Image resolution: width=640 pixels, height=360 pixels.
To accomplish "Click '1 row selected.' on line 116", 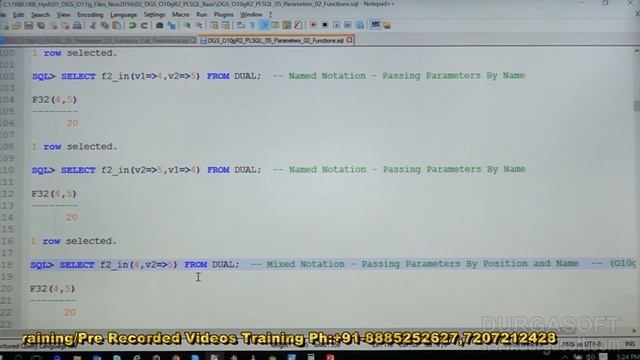I will pyautogui.click(x=74, y=241).
